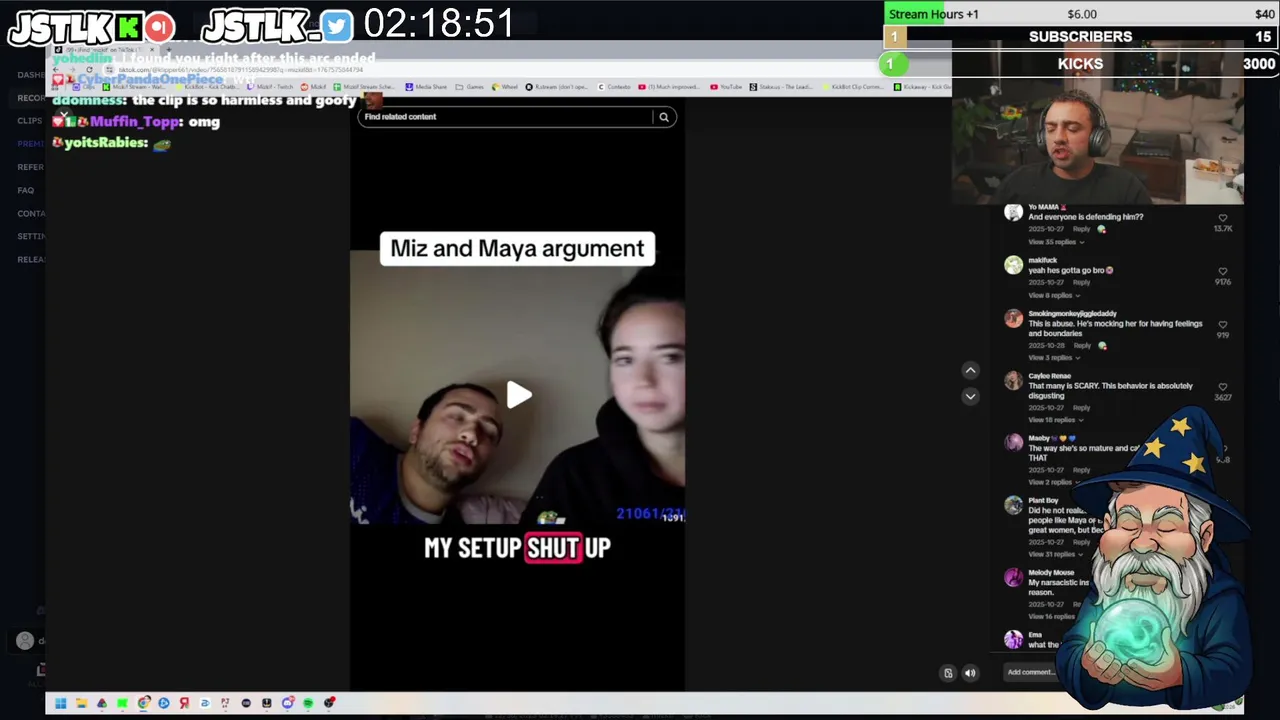Open Melody Mouse's profile avatar
Image resolution: width=1280 pixels, height=720 pixels.
1013,577
